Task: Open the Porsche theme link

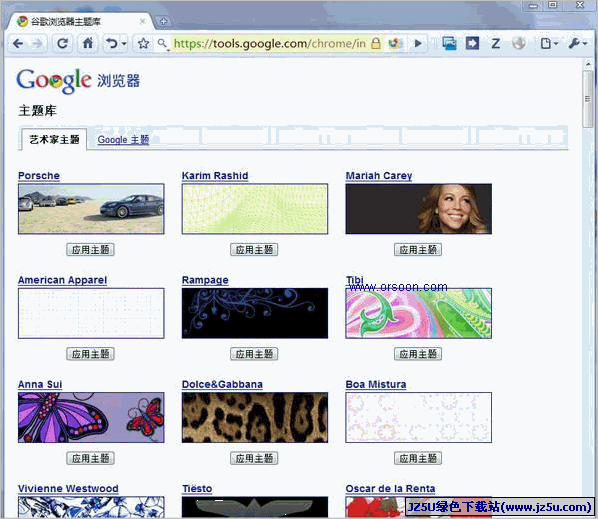Action: click(x=39, y=176)
